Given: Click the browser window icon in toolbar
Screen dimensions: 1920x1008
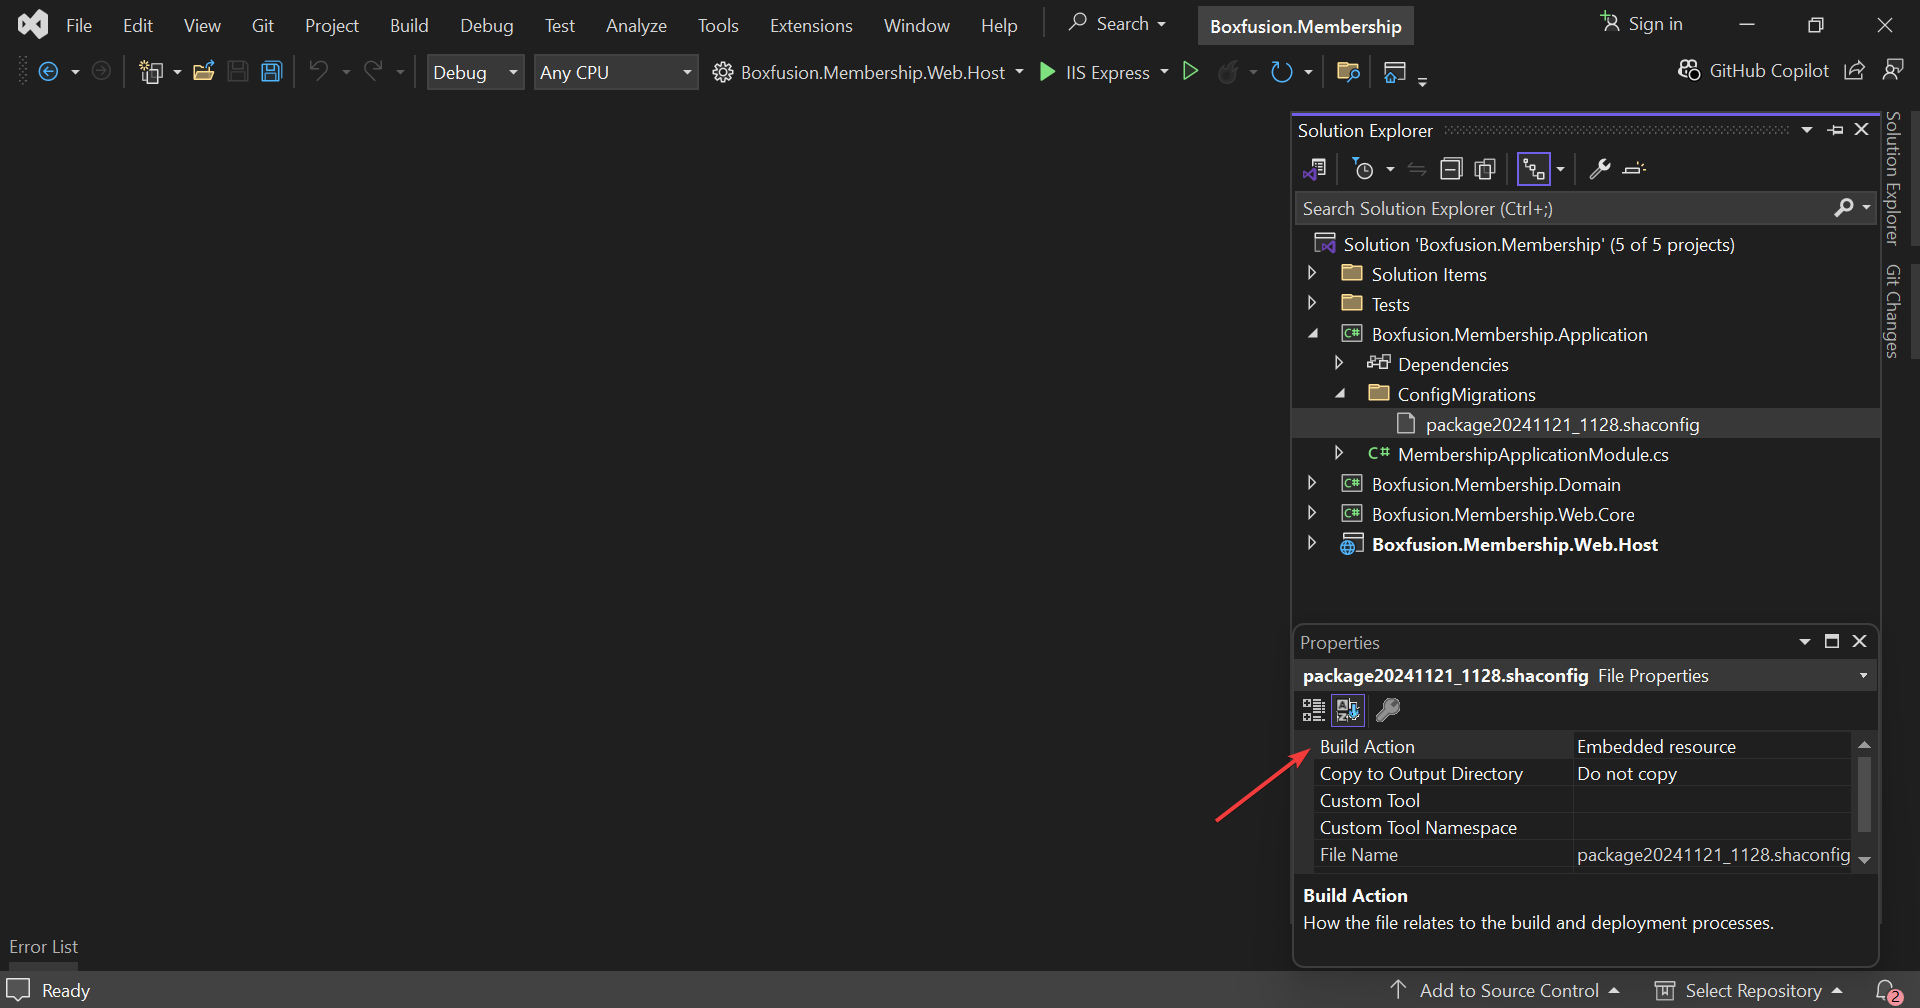Looking at the screenshot, I should pyautogui.click(x=1395, y=72).
